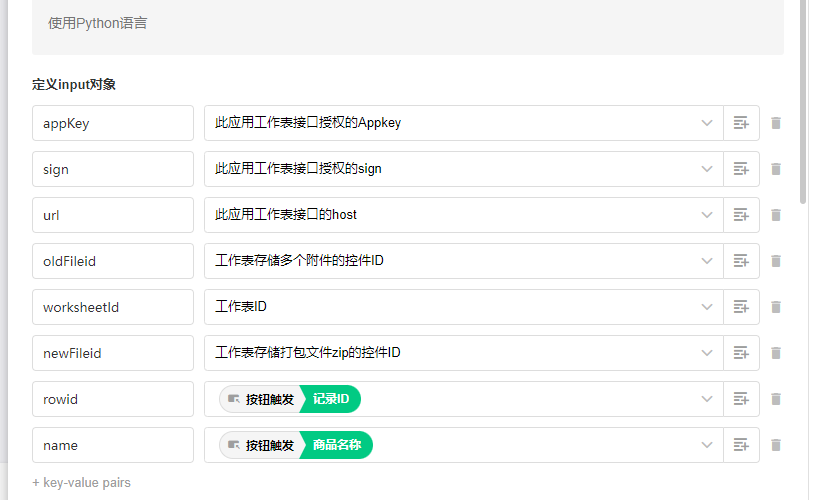The height and width of the screenshot is (500, 821).
Task: Click the 商品名称 green tag
Action: [337, 445]
